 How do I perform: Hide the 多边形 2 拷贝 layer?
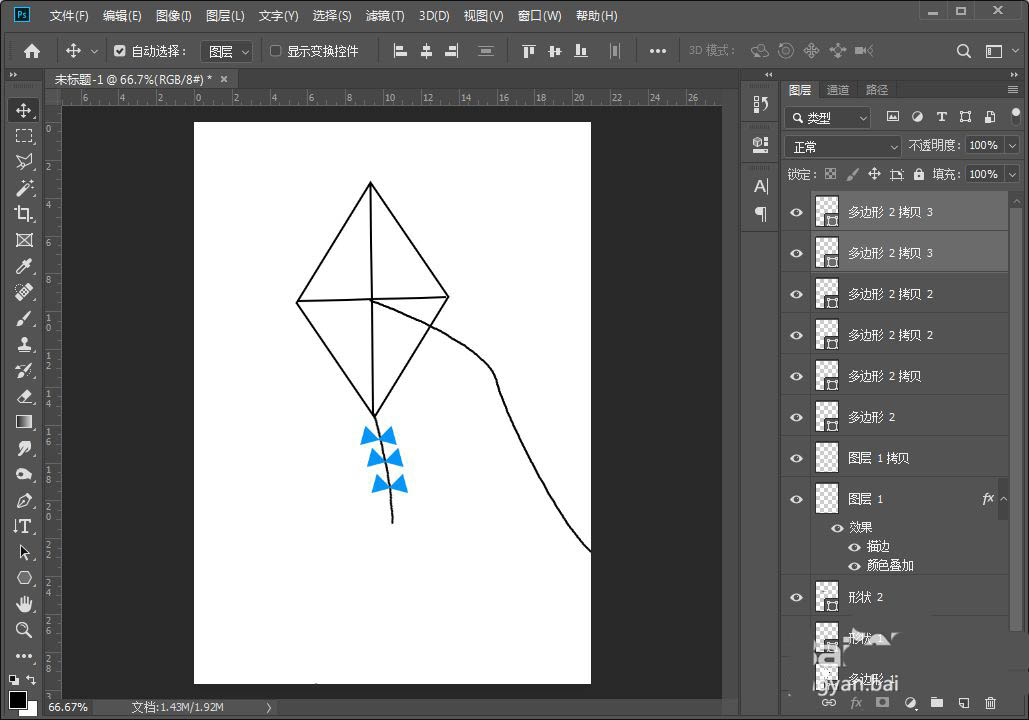[796, 377]
